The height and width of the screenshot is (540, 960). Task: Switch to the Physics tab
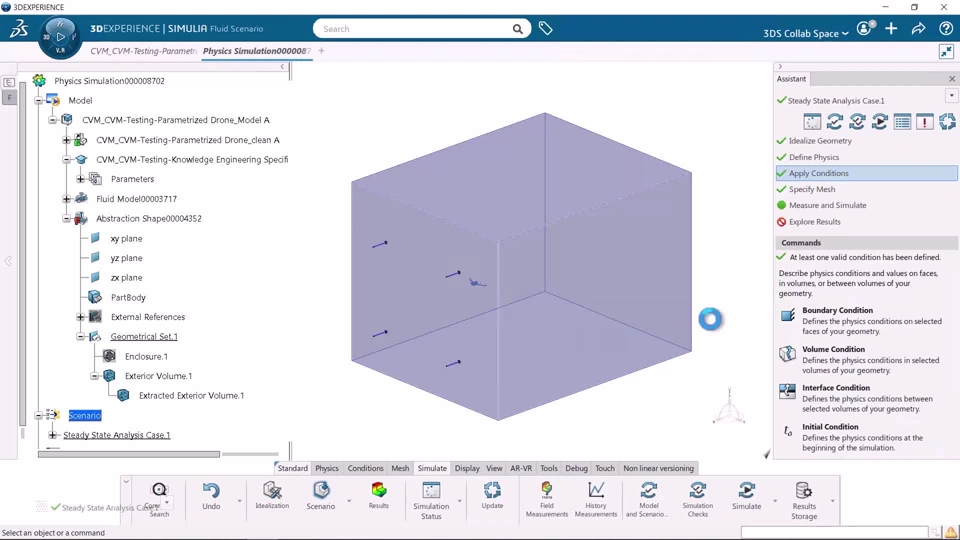click(326, 468)
